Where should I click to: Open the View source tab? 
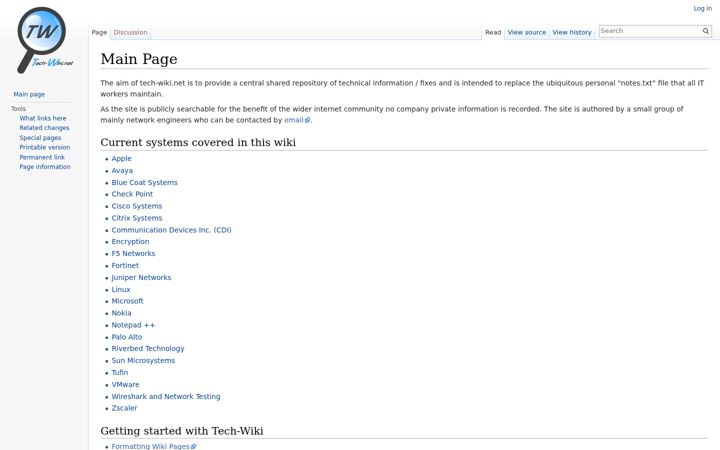(527, 33)
